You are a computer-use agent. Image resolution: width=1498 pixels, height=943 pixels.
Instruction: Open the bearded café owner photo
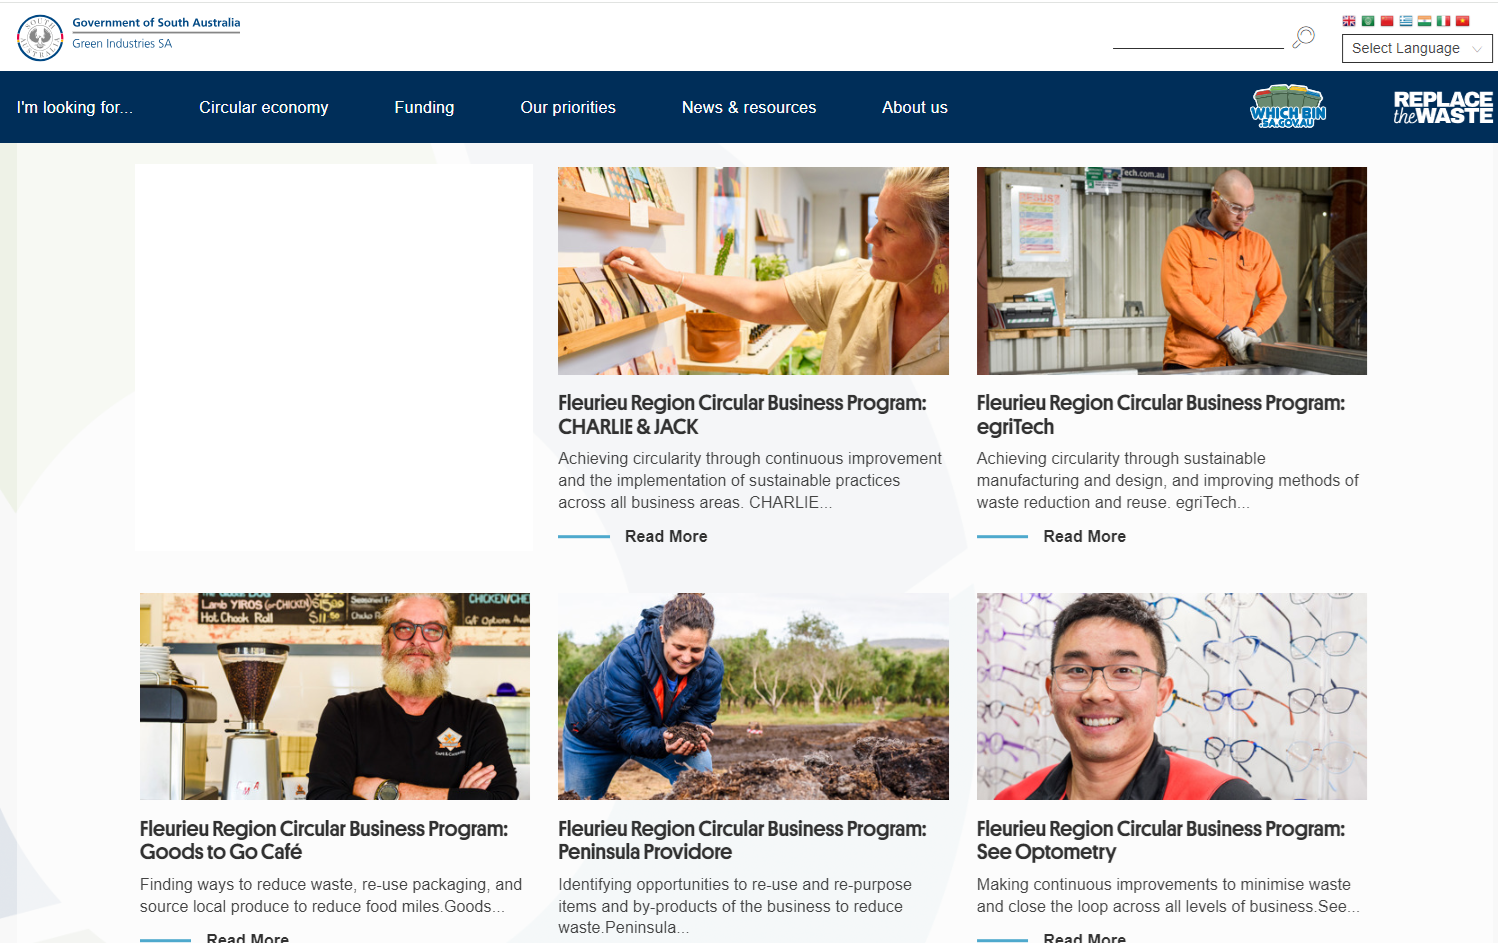point(335,696)
